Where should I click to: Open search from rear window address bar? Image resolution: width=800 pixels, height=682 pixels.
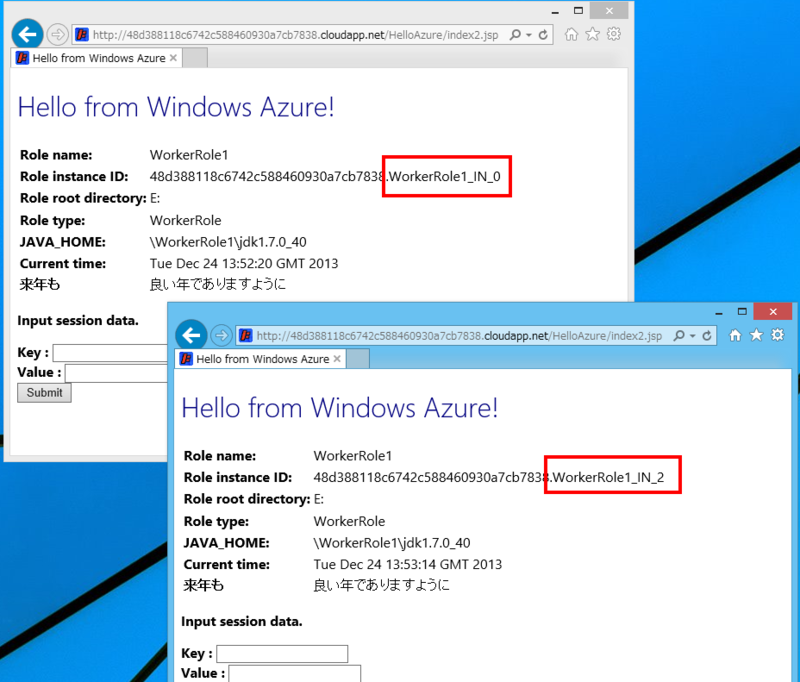click(515, 35)
